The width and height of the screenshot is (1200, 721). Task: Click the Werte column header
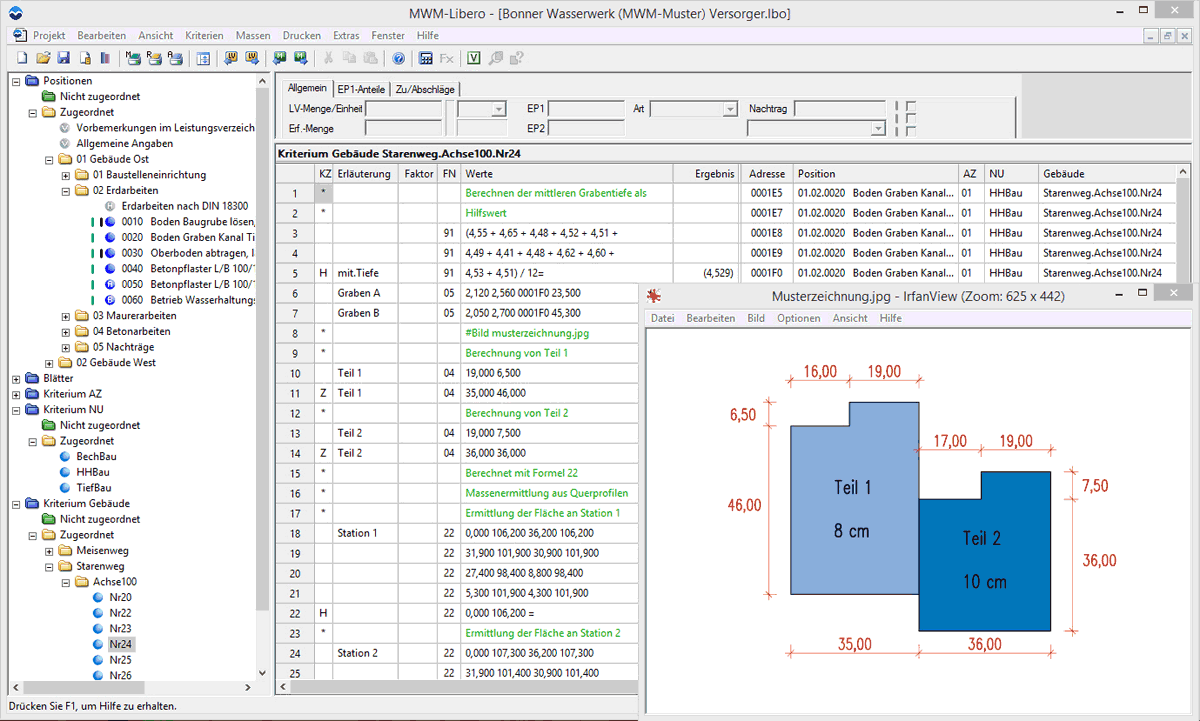tap(566, 173)
